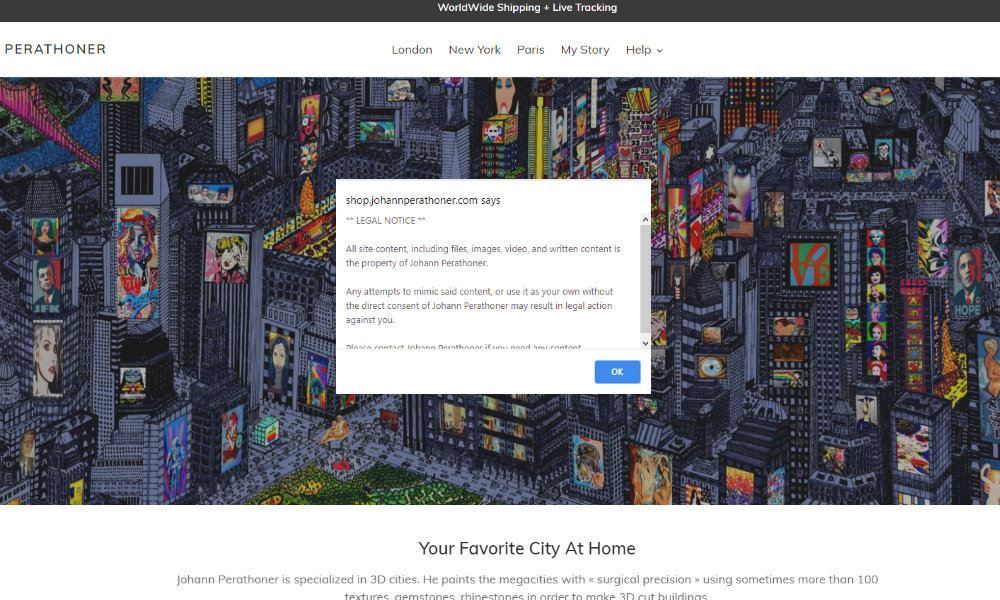1000x600 pixels.
Task: Click the dialog scrollbar up arrow
Action: pos(645,219)
